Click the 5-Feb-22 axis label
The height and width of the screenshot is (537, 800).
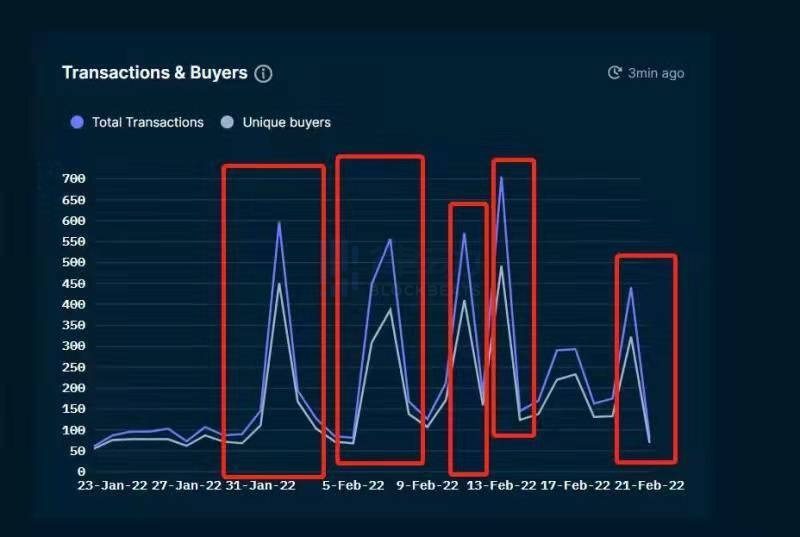point(353,485)
